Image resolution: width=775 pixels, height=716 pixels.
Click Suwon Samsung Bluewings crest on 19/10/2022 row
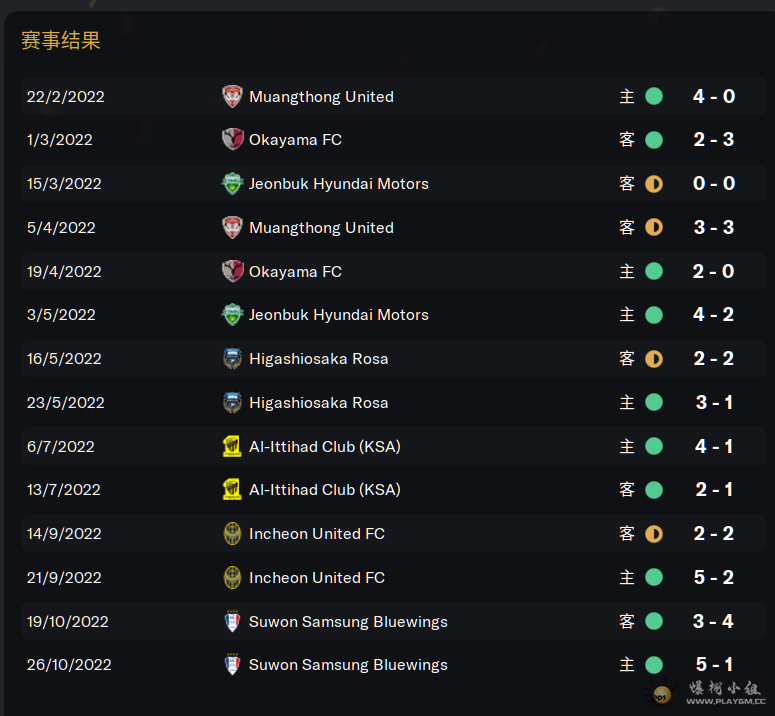232,621
